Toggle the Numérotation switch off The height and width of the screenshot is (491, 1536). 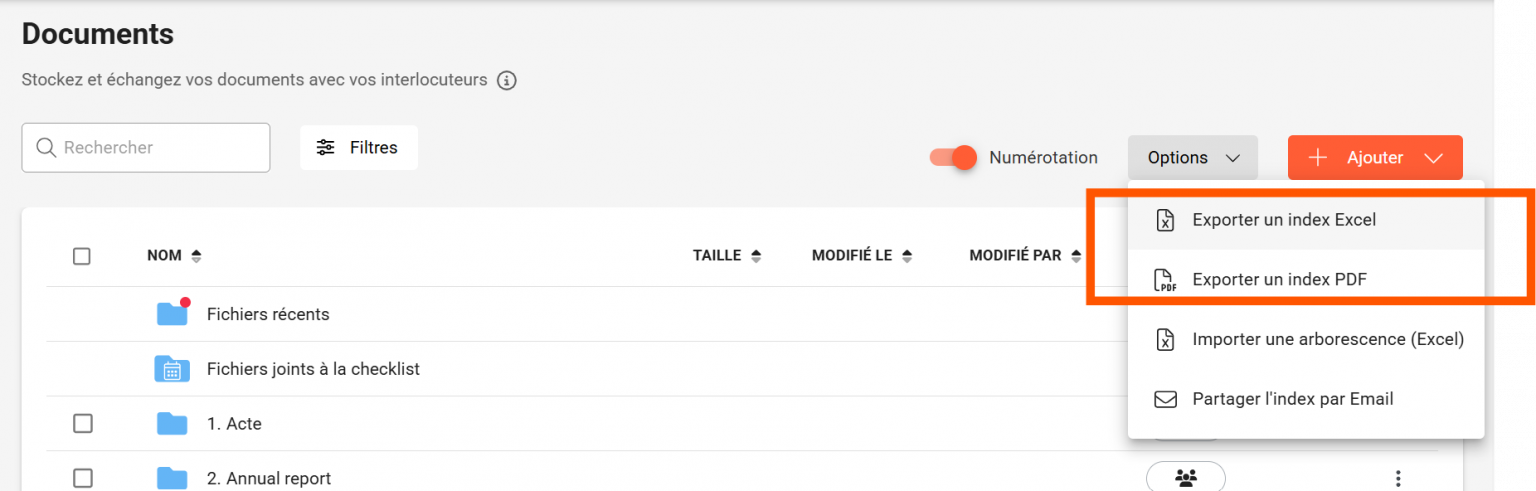click(952, 158)
